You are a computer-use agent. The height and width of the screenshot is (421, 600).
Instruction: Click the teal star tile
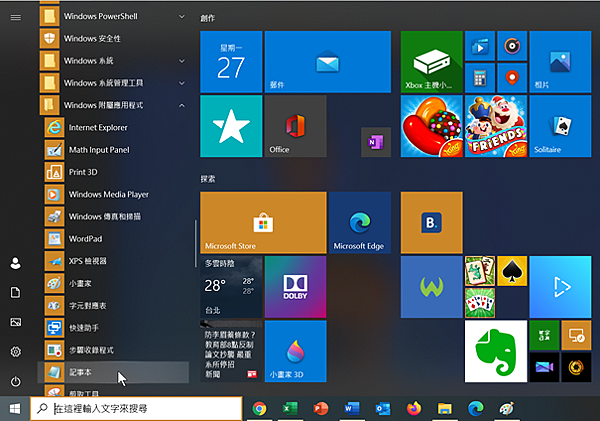[231, 126]
